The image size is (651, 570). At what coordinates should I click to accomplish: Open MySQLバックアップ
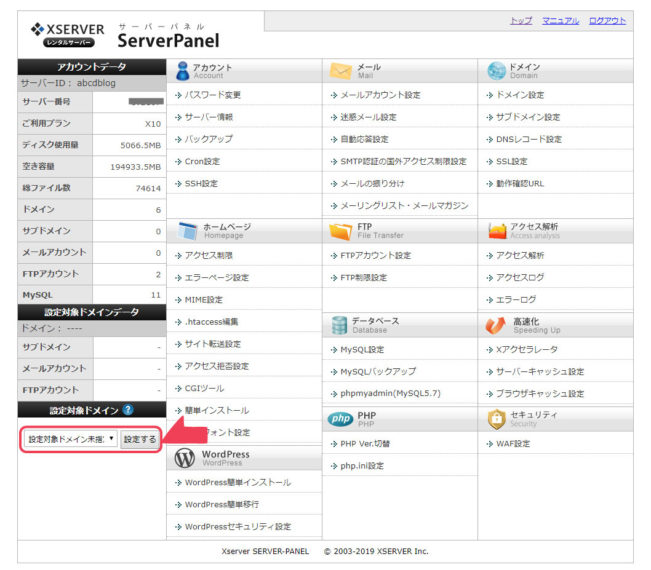pyautogui.click(x=378, y=372)
